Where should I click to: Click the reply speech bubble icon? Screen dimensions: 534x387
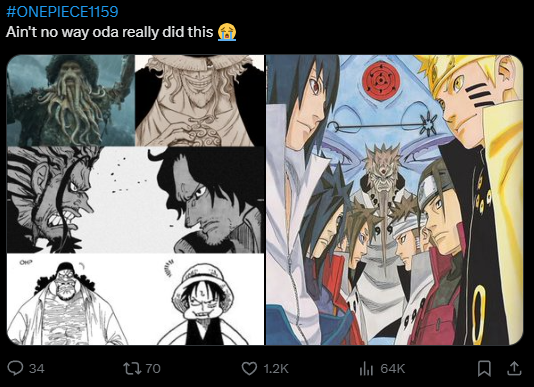pyautogui.click(x=15, y=368)
